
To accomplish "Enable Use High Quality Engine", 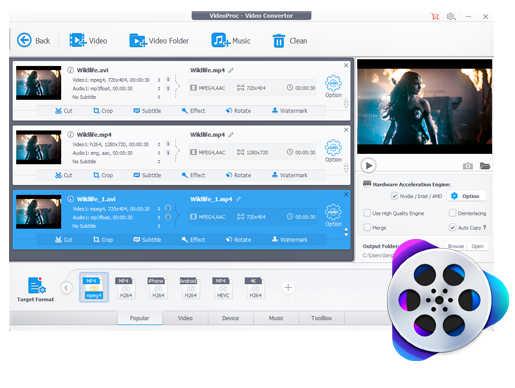I will (x=367, y=213).
